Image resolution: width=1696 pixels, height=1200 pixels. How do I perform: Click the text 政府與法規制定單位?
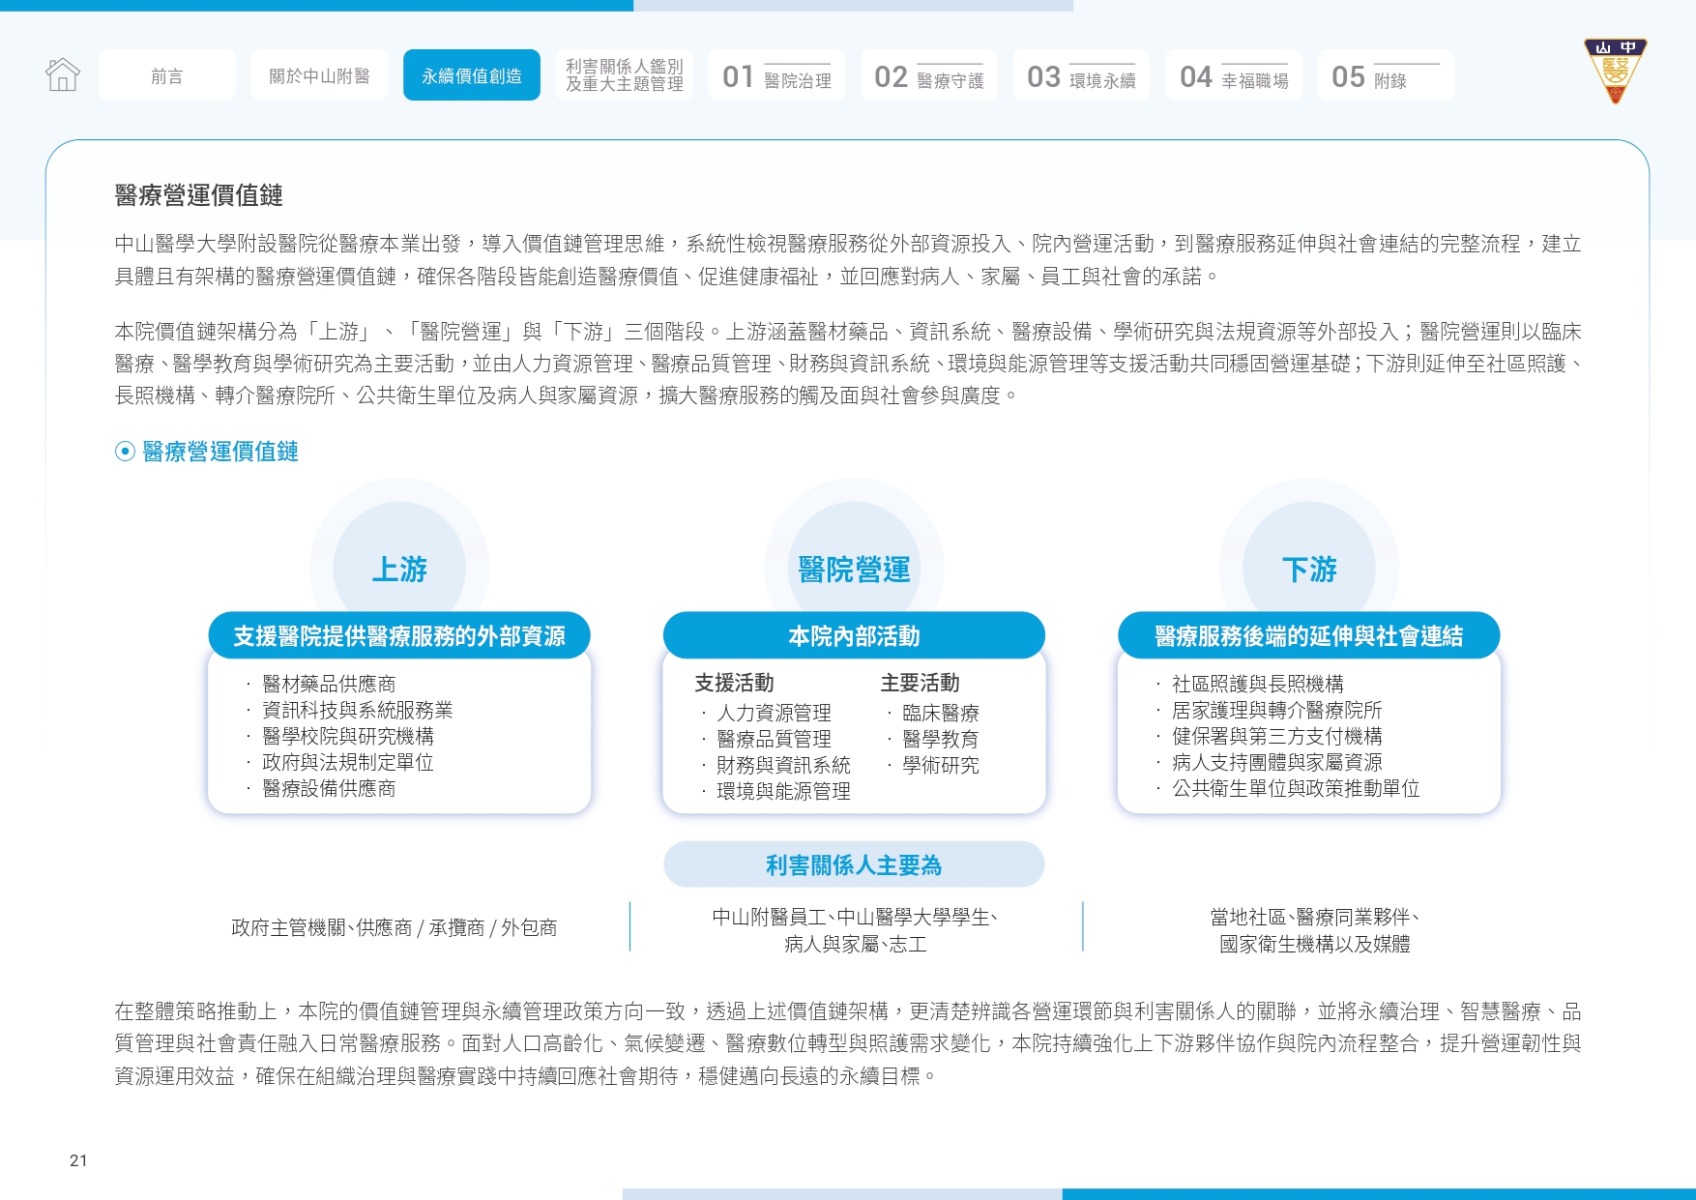point(348,762)
